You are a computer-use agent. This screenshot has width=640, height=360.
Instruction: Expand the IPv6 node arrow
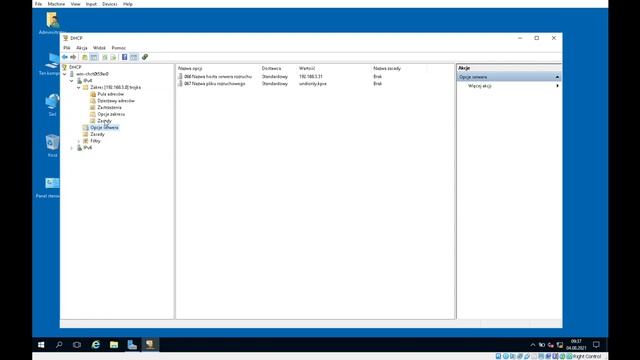[x=72, y=148]
